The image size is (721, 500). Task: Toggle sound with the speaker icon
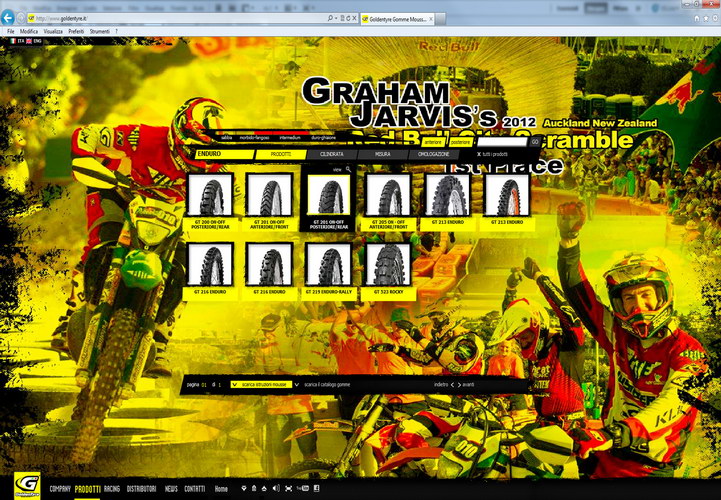pyautogui.click(x=276, y=489)
